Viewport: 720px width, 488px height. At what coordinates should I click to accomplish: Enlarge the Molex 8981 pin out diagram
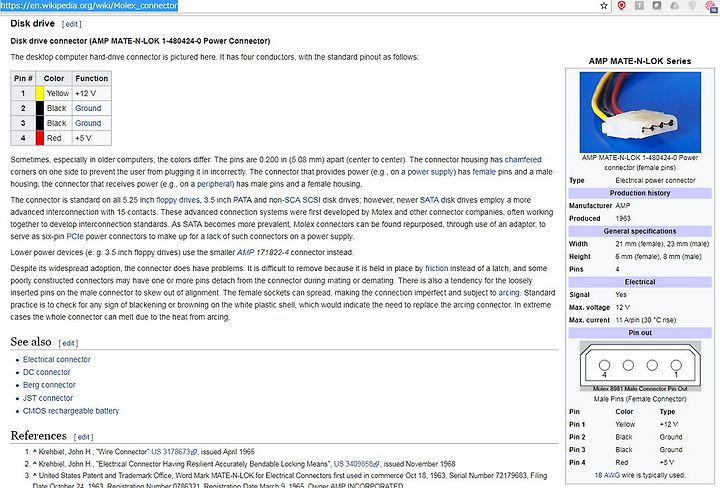click(x=640, y=366)
